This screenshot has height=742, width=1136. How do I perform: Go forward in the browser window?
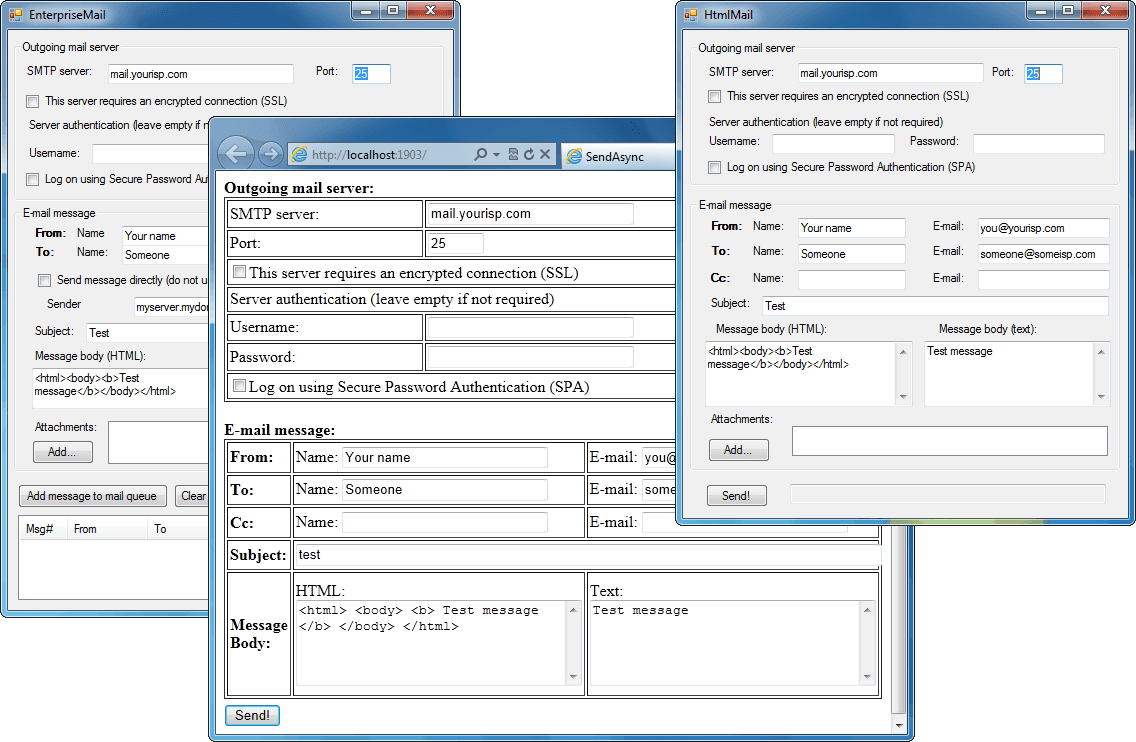[x=270, y=154]
